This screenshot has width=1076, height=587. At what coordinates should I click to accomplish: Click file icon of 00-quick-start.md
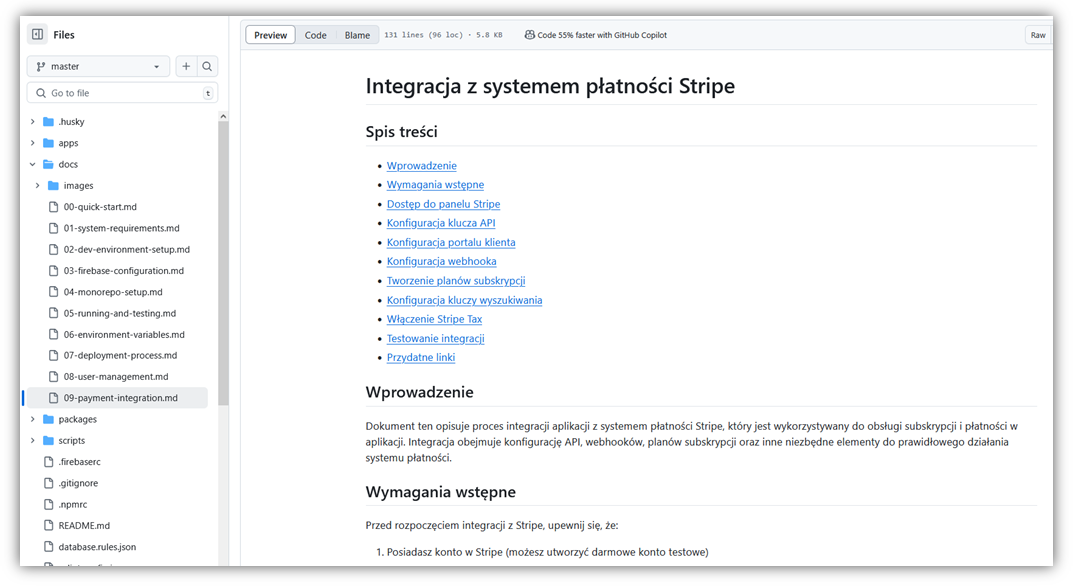54,207
